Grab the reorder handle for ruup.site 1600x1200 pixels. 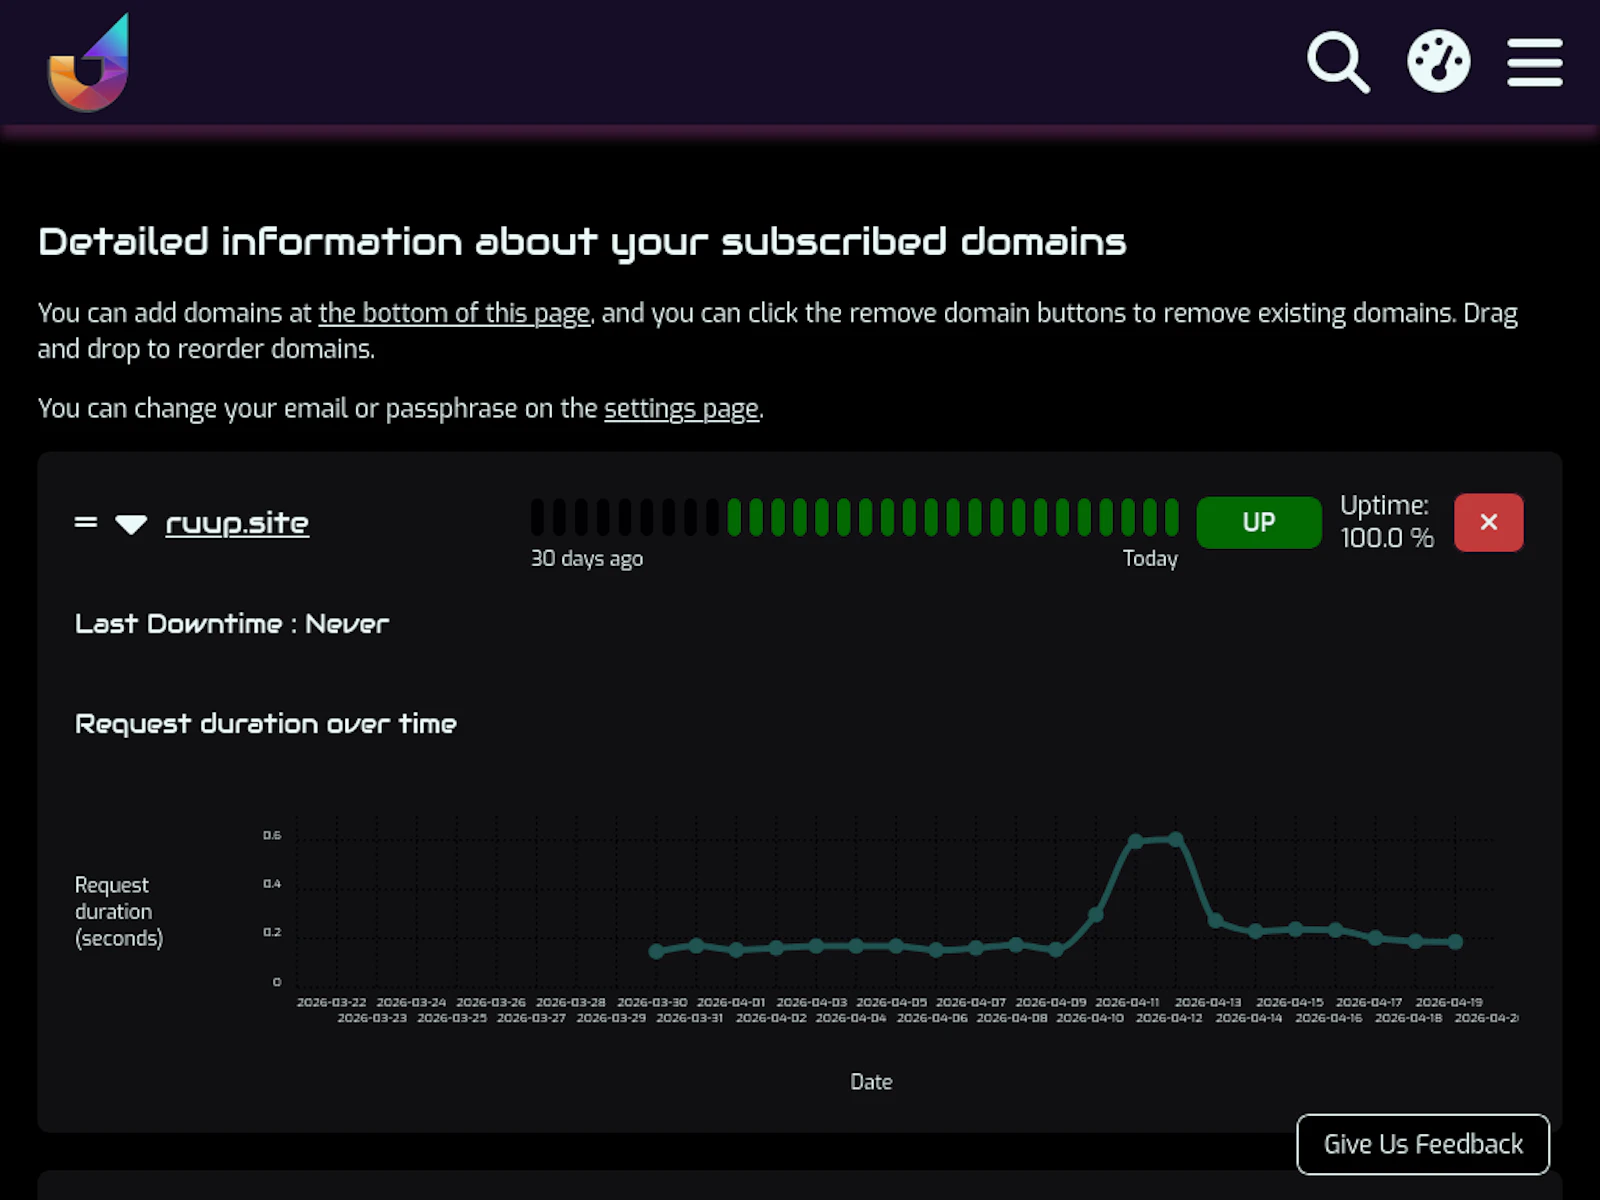[86, 522]
